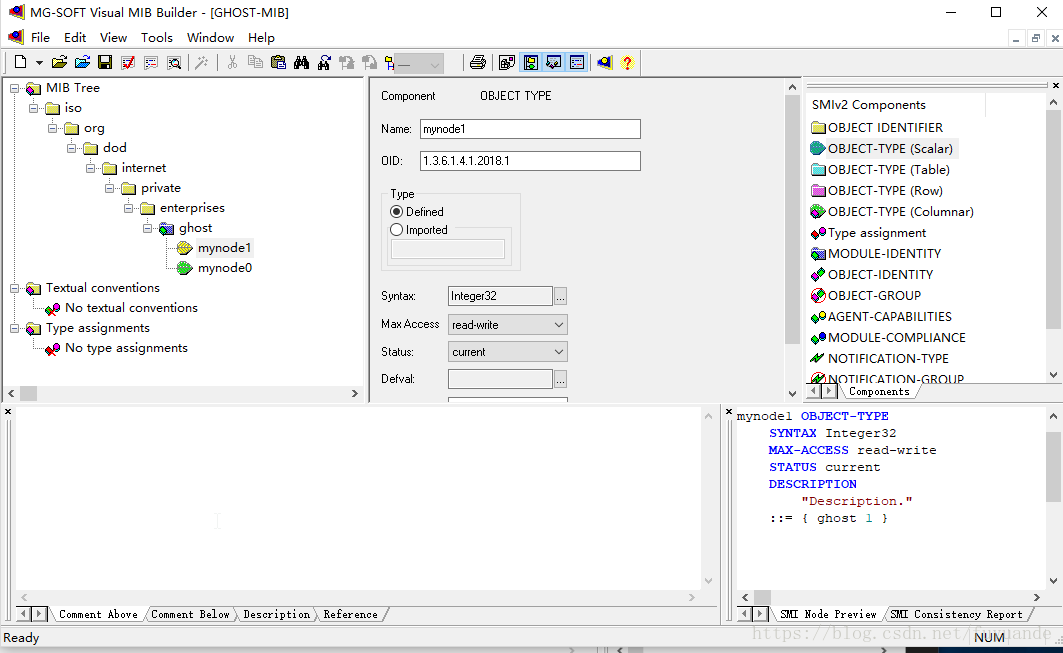Click the New file icon

click(20, 62)
